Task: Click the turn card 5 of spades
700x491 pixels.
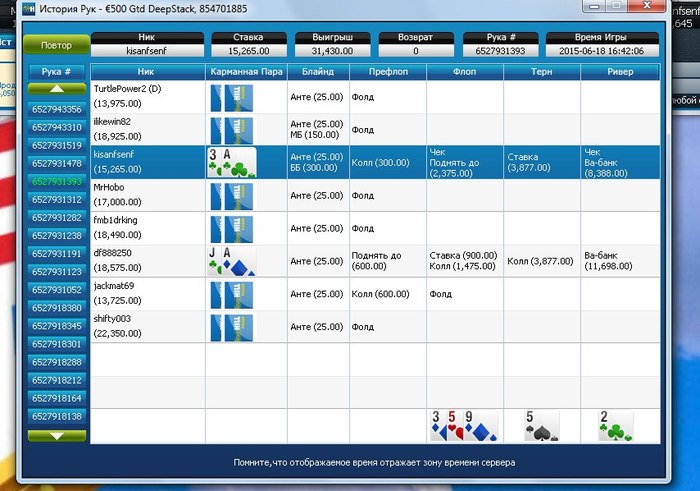Action: point(542,426)
